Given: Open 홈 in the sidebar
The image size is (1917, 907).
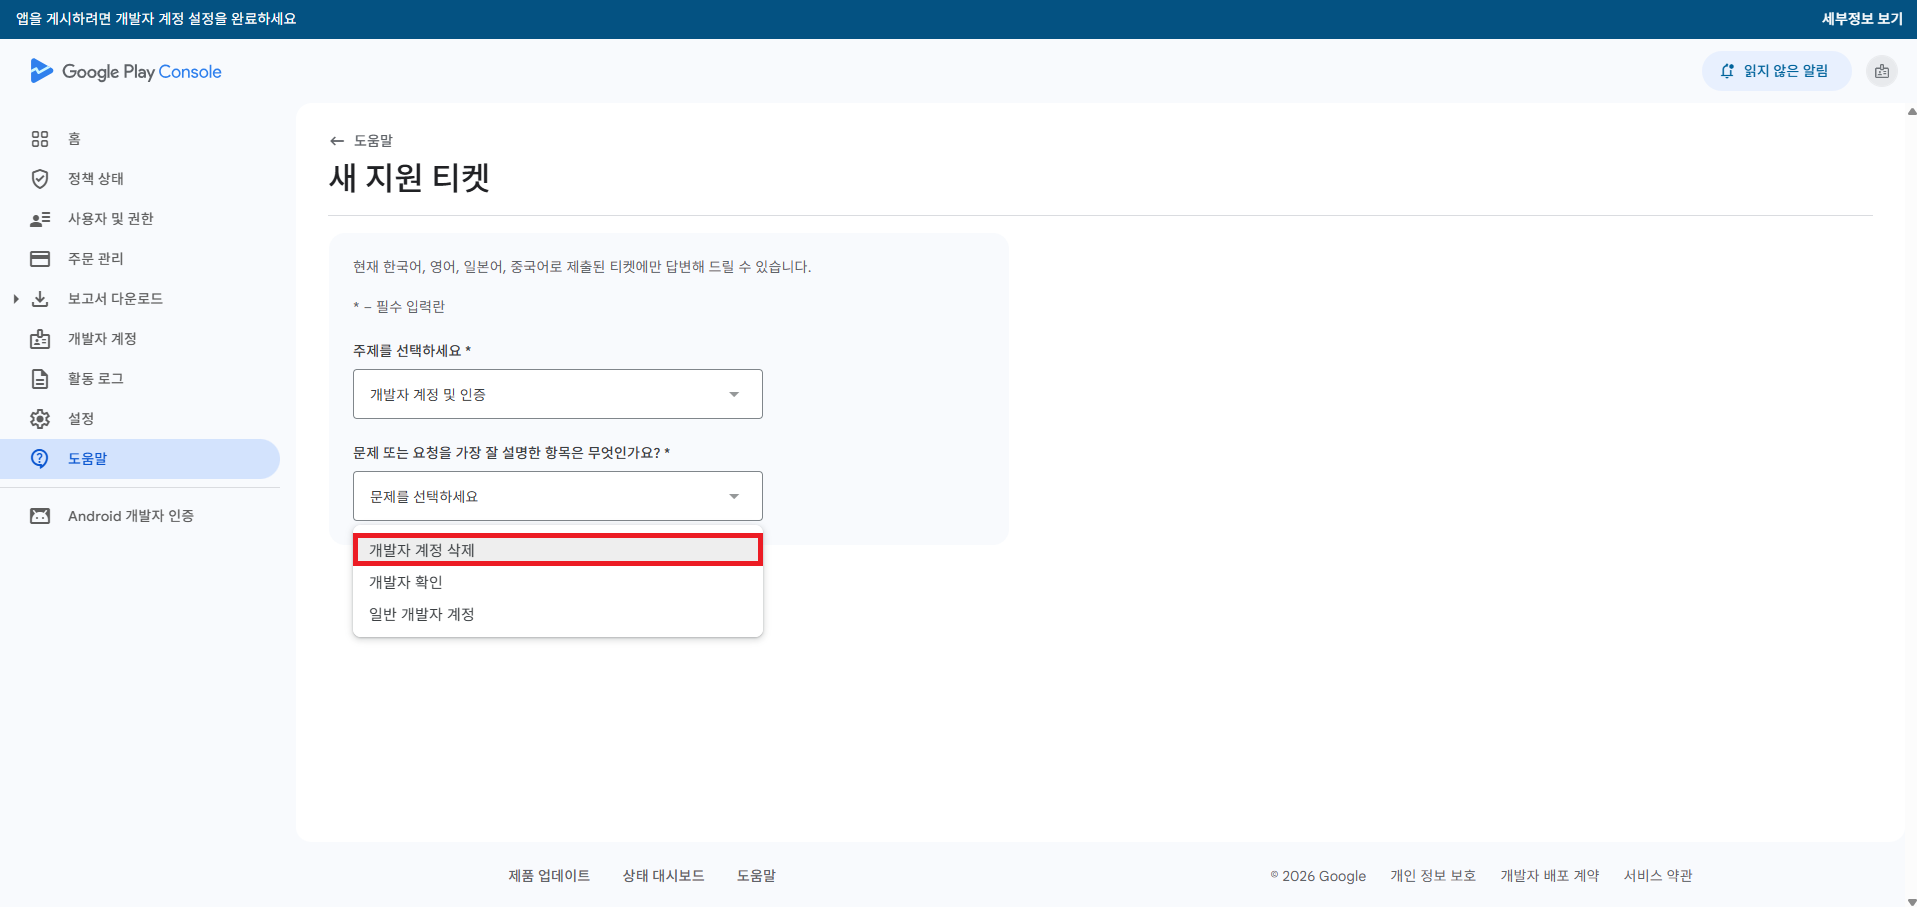Looking at the screenshot, I should [140, 139].
